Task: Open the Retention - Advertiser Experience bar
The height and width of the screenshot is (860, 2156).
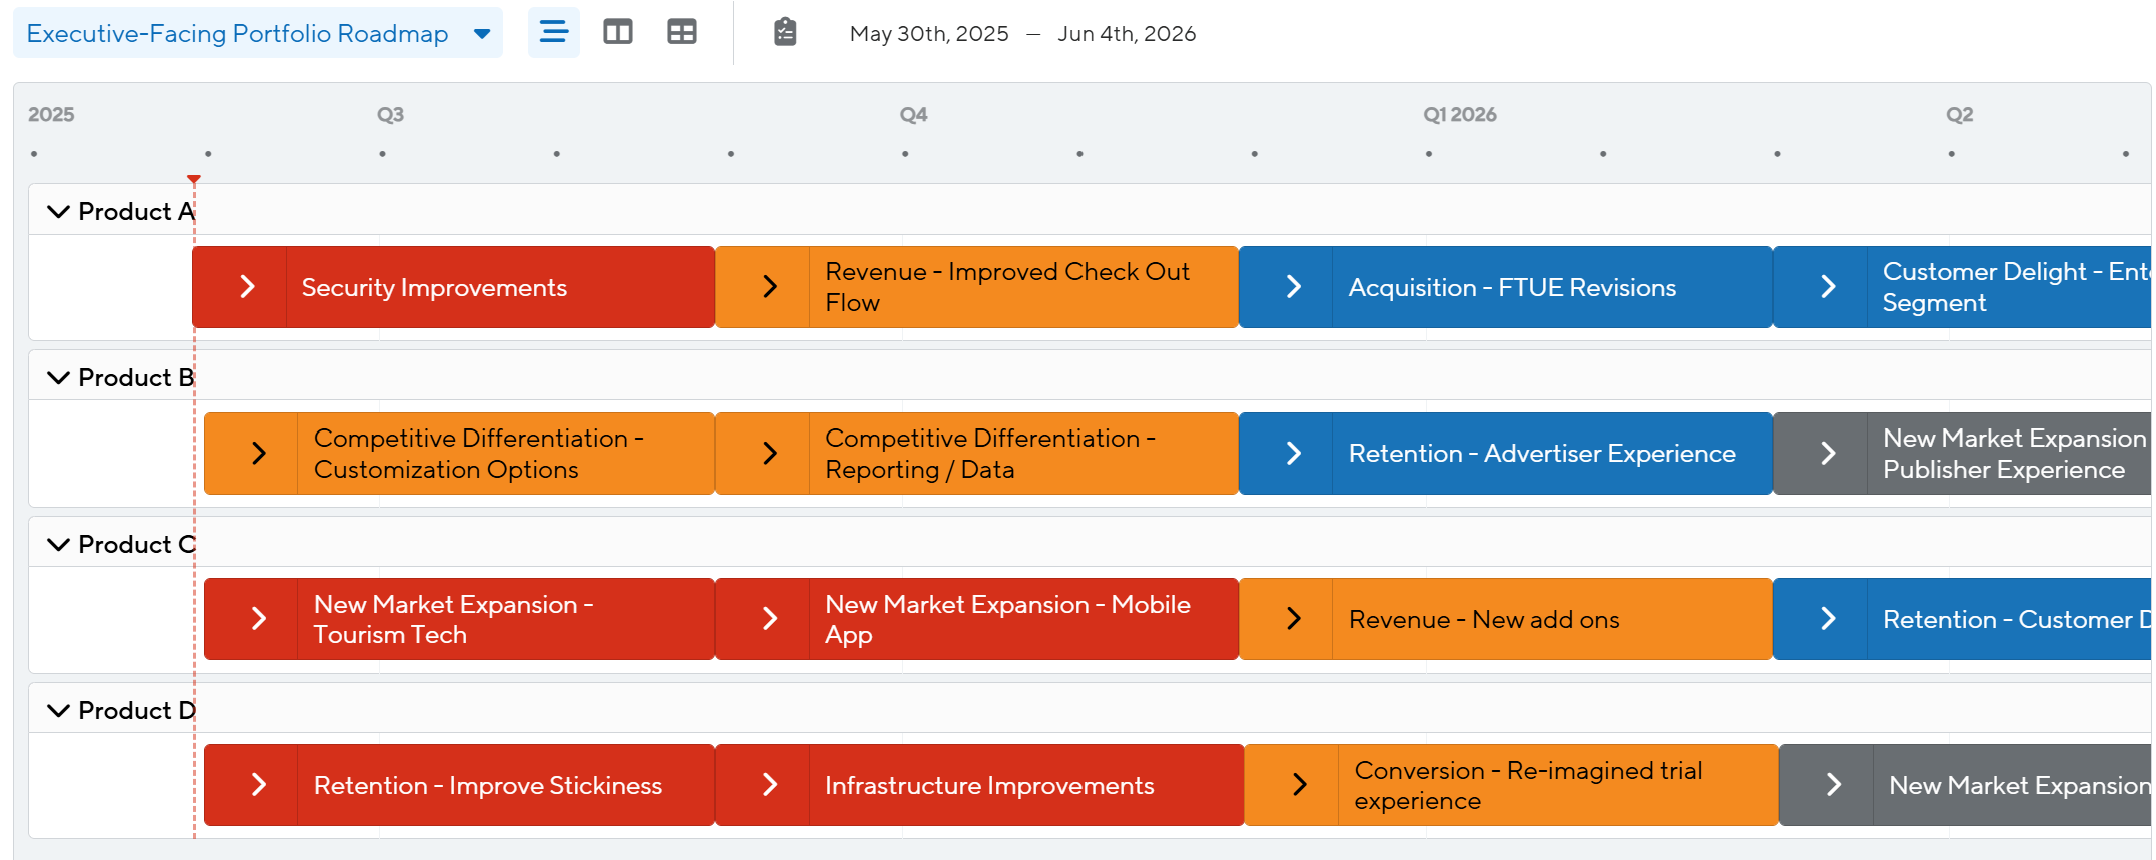Action: pos(1541,454)
